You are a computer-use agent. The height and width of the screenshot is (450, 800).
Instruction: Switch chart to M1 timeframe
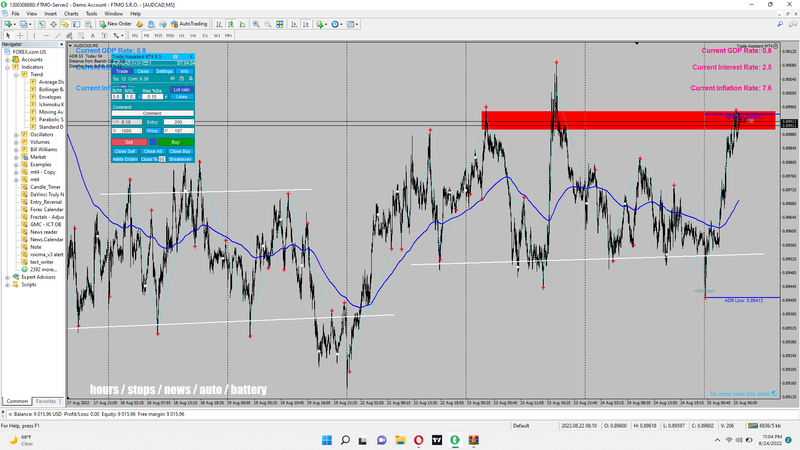tap(135, 35)
